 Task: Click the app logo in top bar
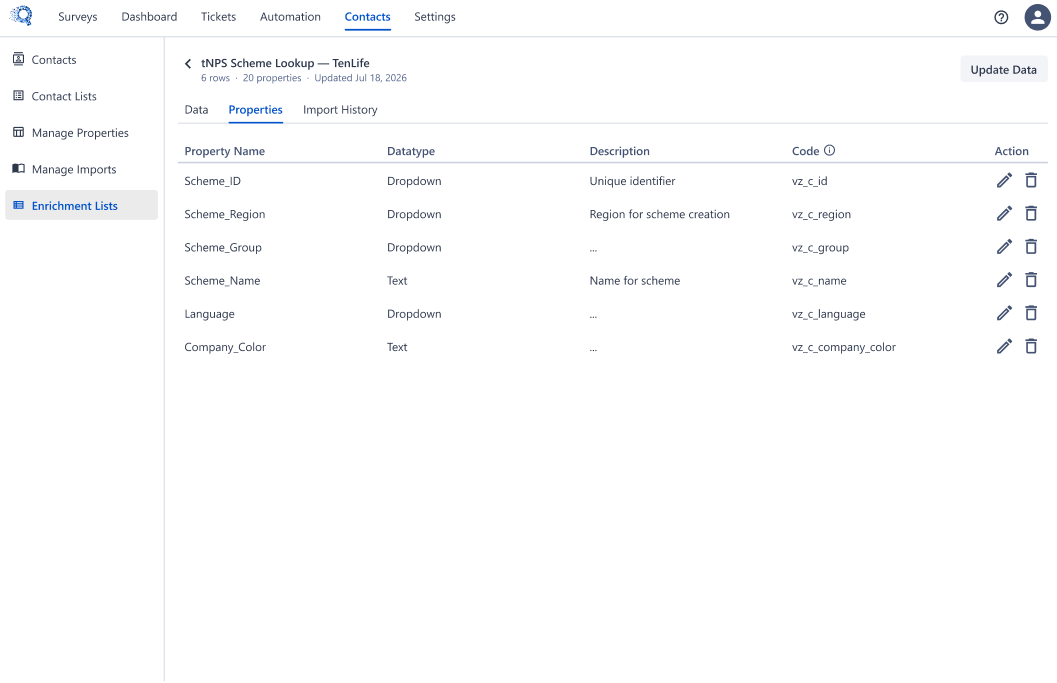pyautogui.click(x=21, y=16)
